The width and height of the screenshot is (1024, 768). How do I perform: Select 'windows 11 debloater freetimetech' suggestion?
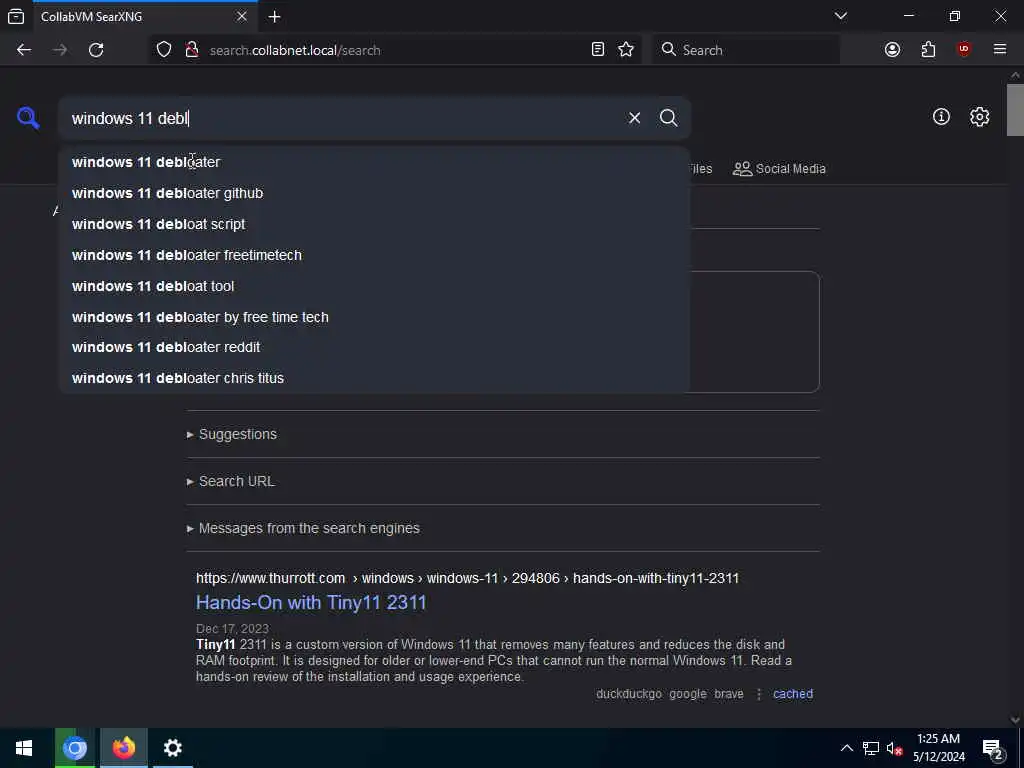tap(374, 255)
